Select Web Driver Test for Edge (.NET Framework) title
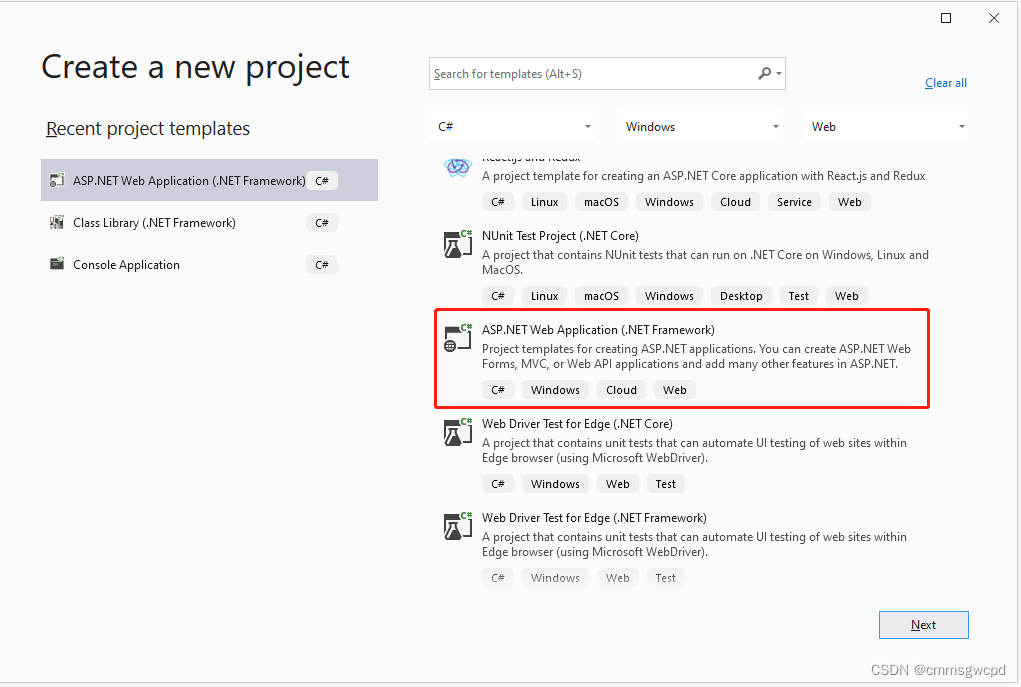This screenshot has width=1021, height=687. (594, 518)
